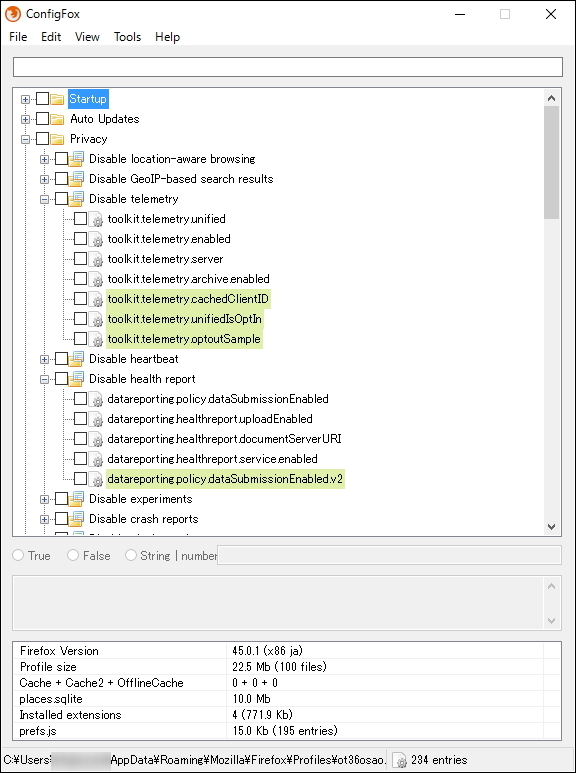
Task: Click the gear icon of datareporting.healthreport.service.enabled
Action: [x=96, y=459]
